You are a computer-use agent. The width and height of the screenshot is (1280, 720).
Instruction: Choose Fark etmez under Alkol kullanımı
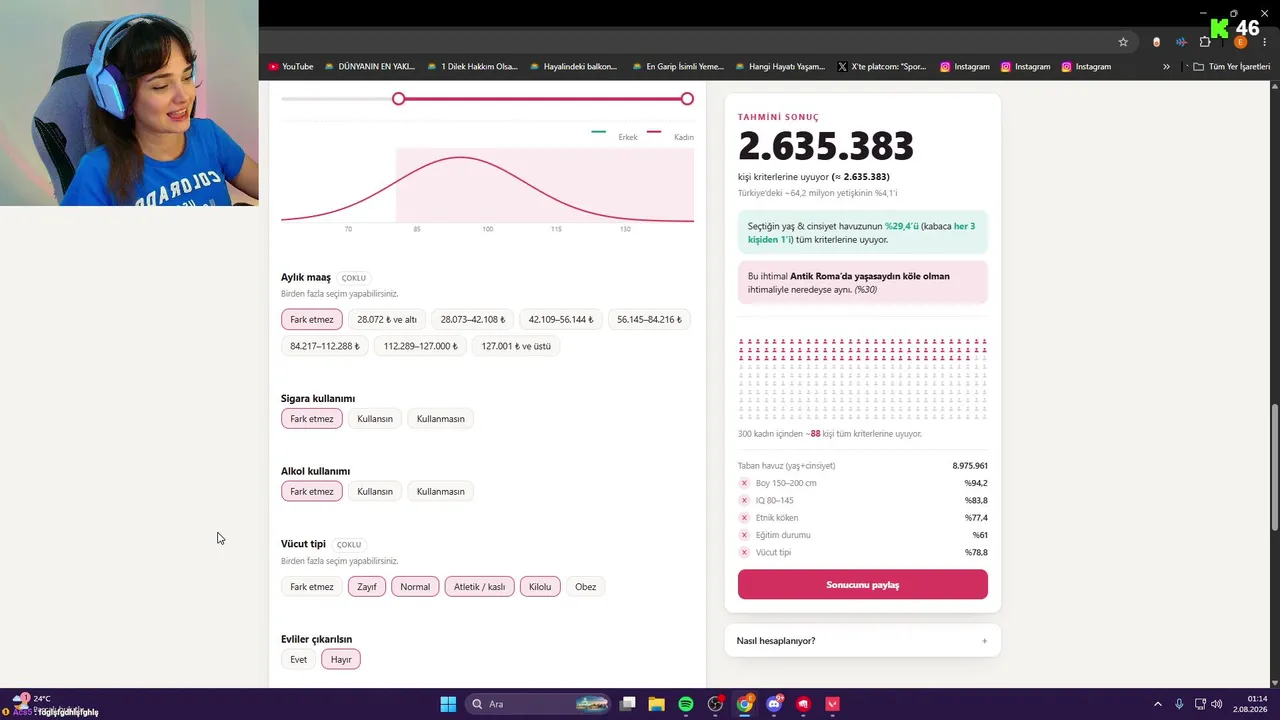(312, 492)
